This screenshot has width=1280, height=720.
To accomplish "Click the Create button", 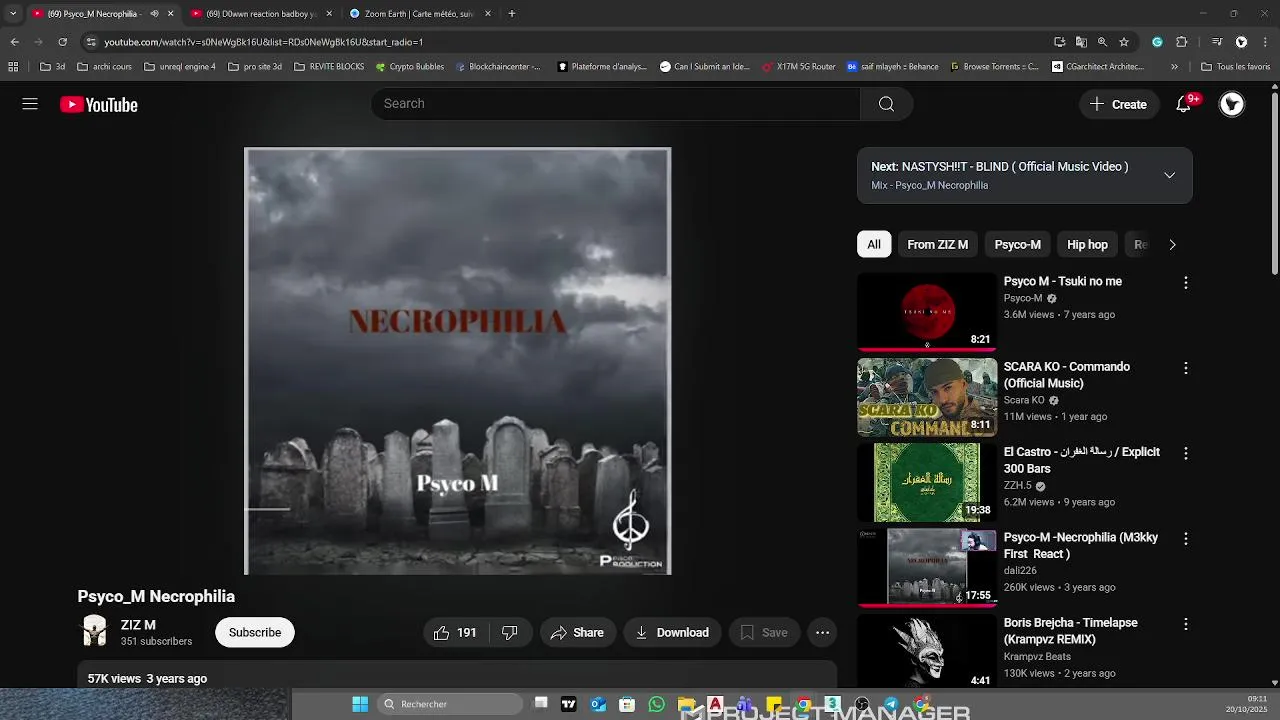I will coord(1118,104).
